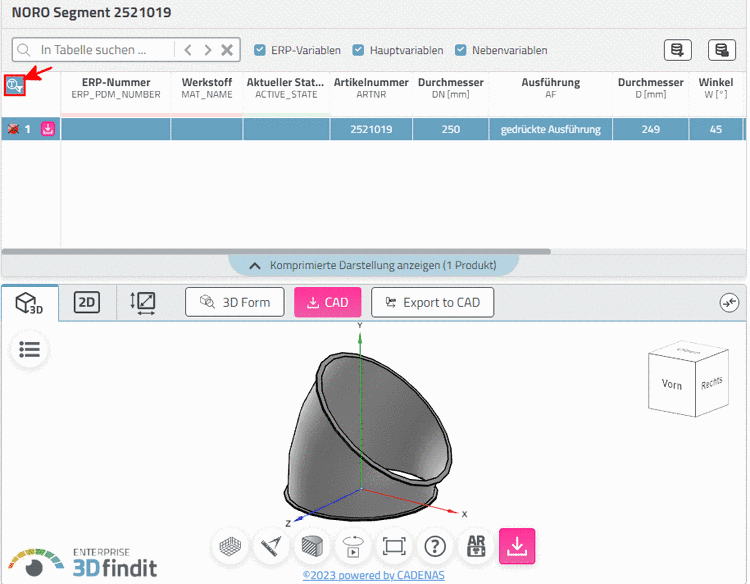Click the Winkel column header

point(716,88)
